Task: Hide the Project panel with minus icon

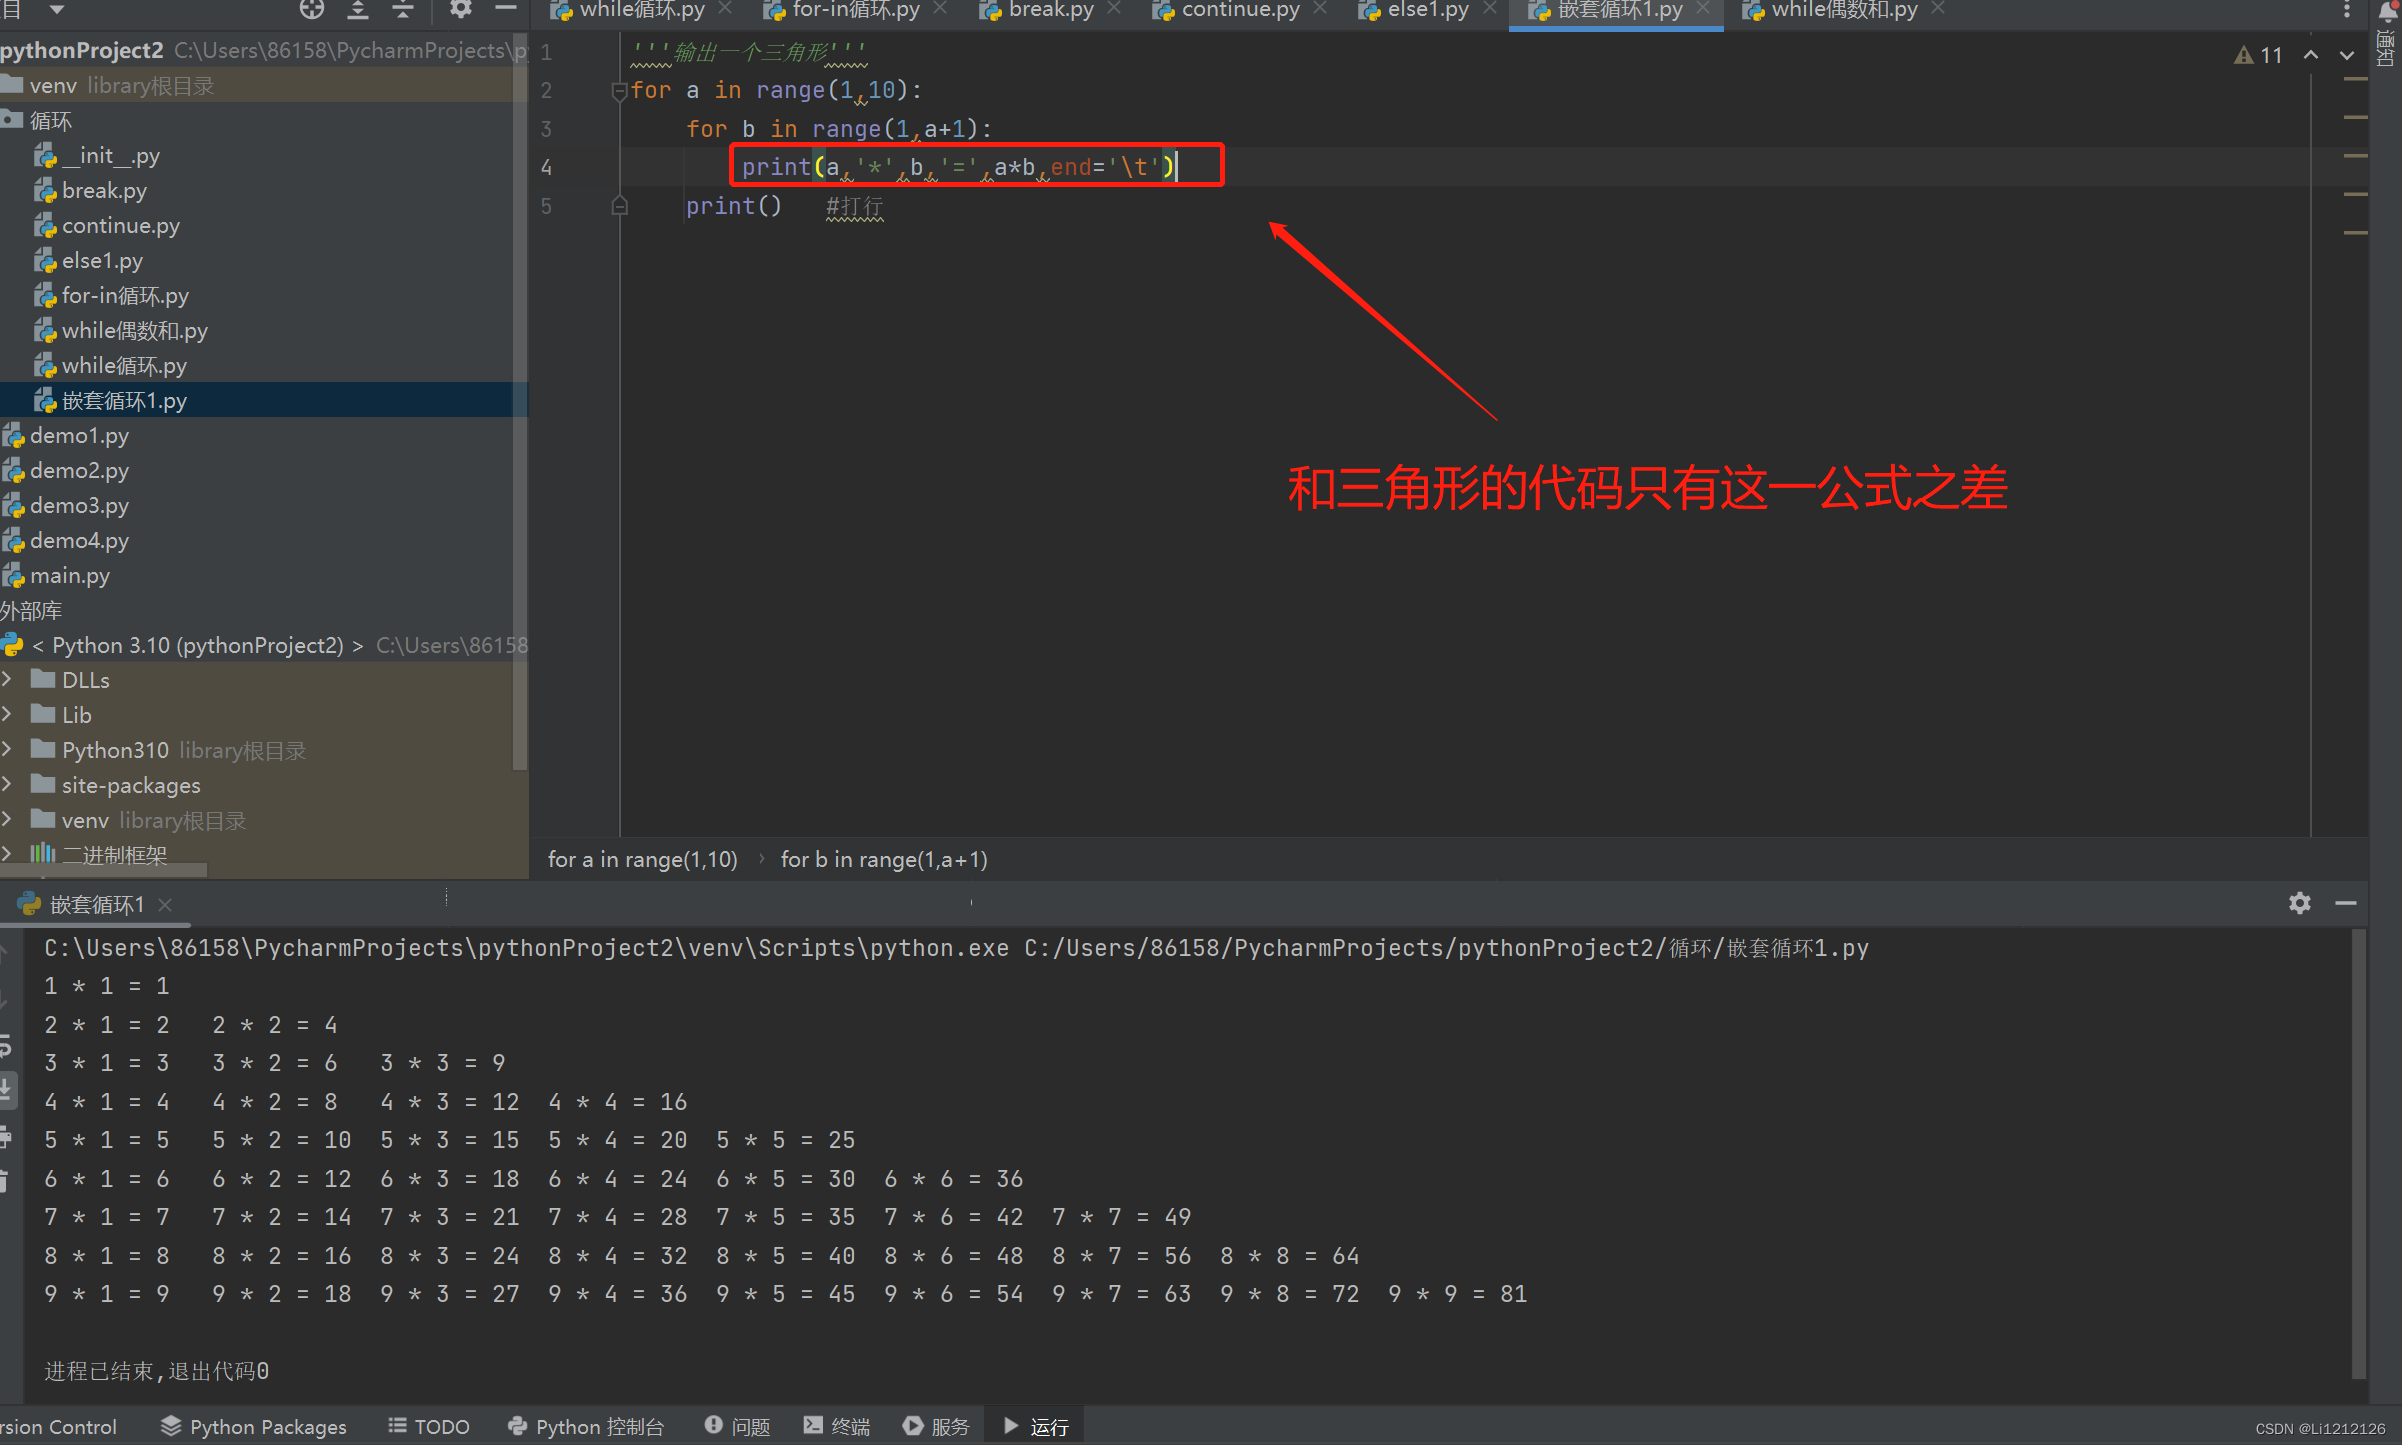Action: (x=506, y=10)
